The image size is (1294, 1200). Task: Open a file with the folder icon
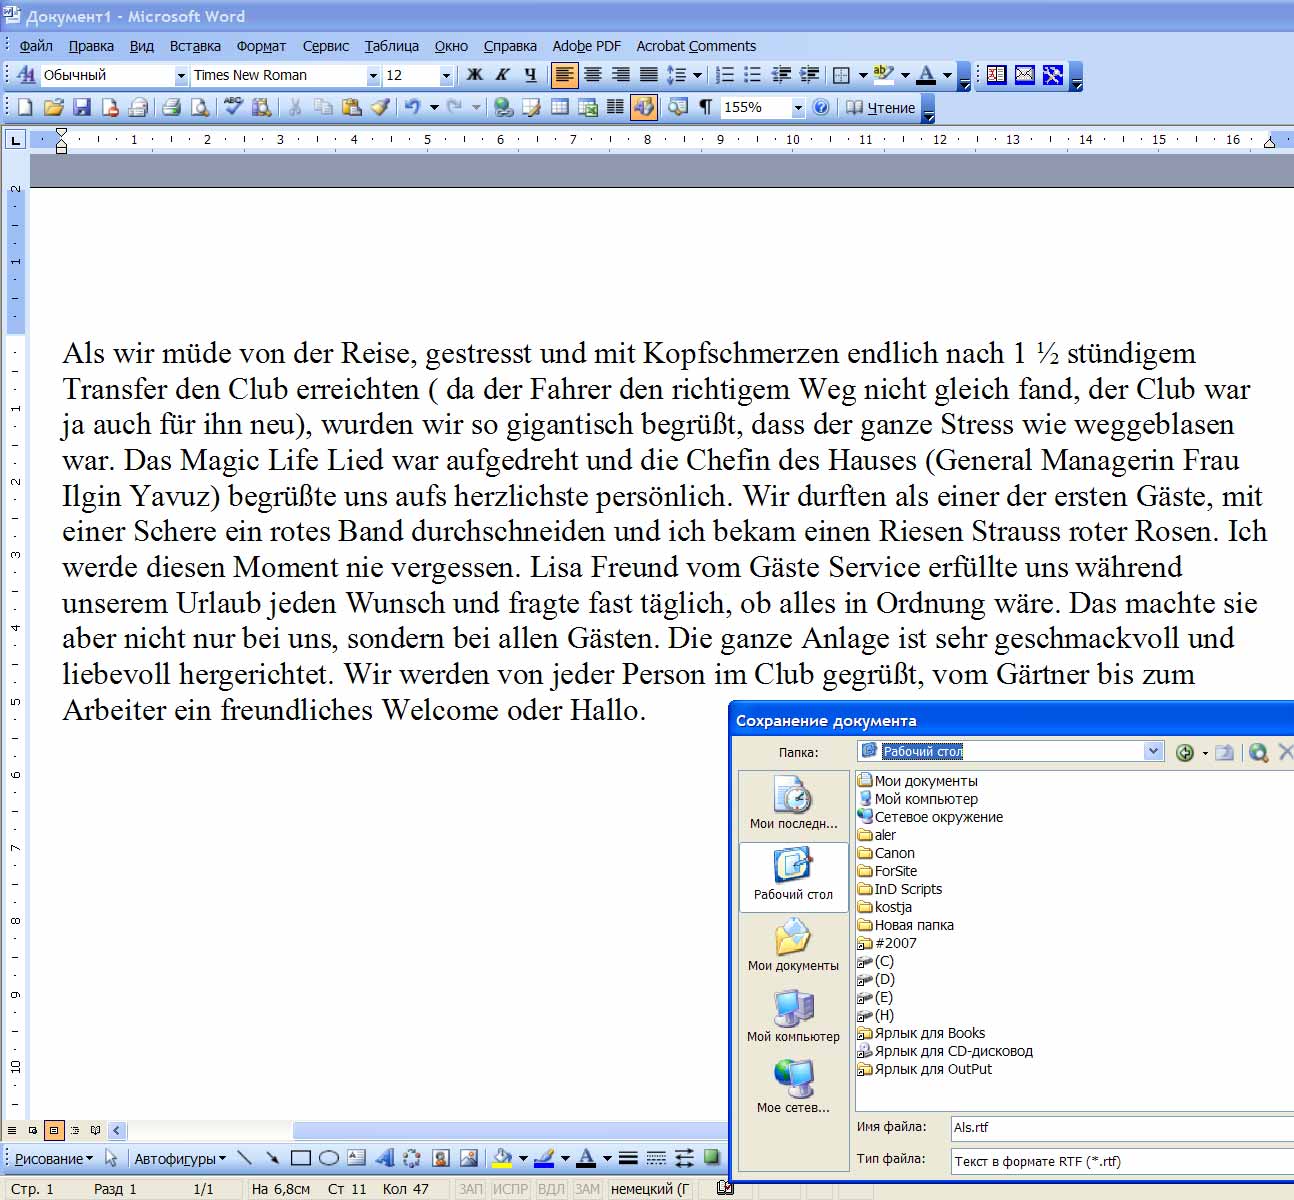[54, 107]
